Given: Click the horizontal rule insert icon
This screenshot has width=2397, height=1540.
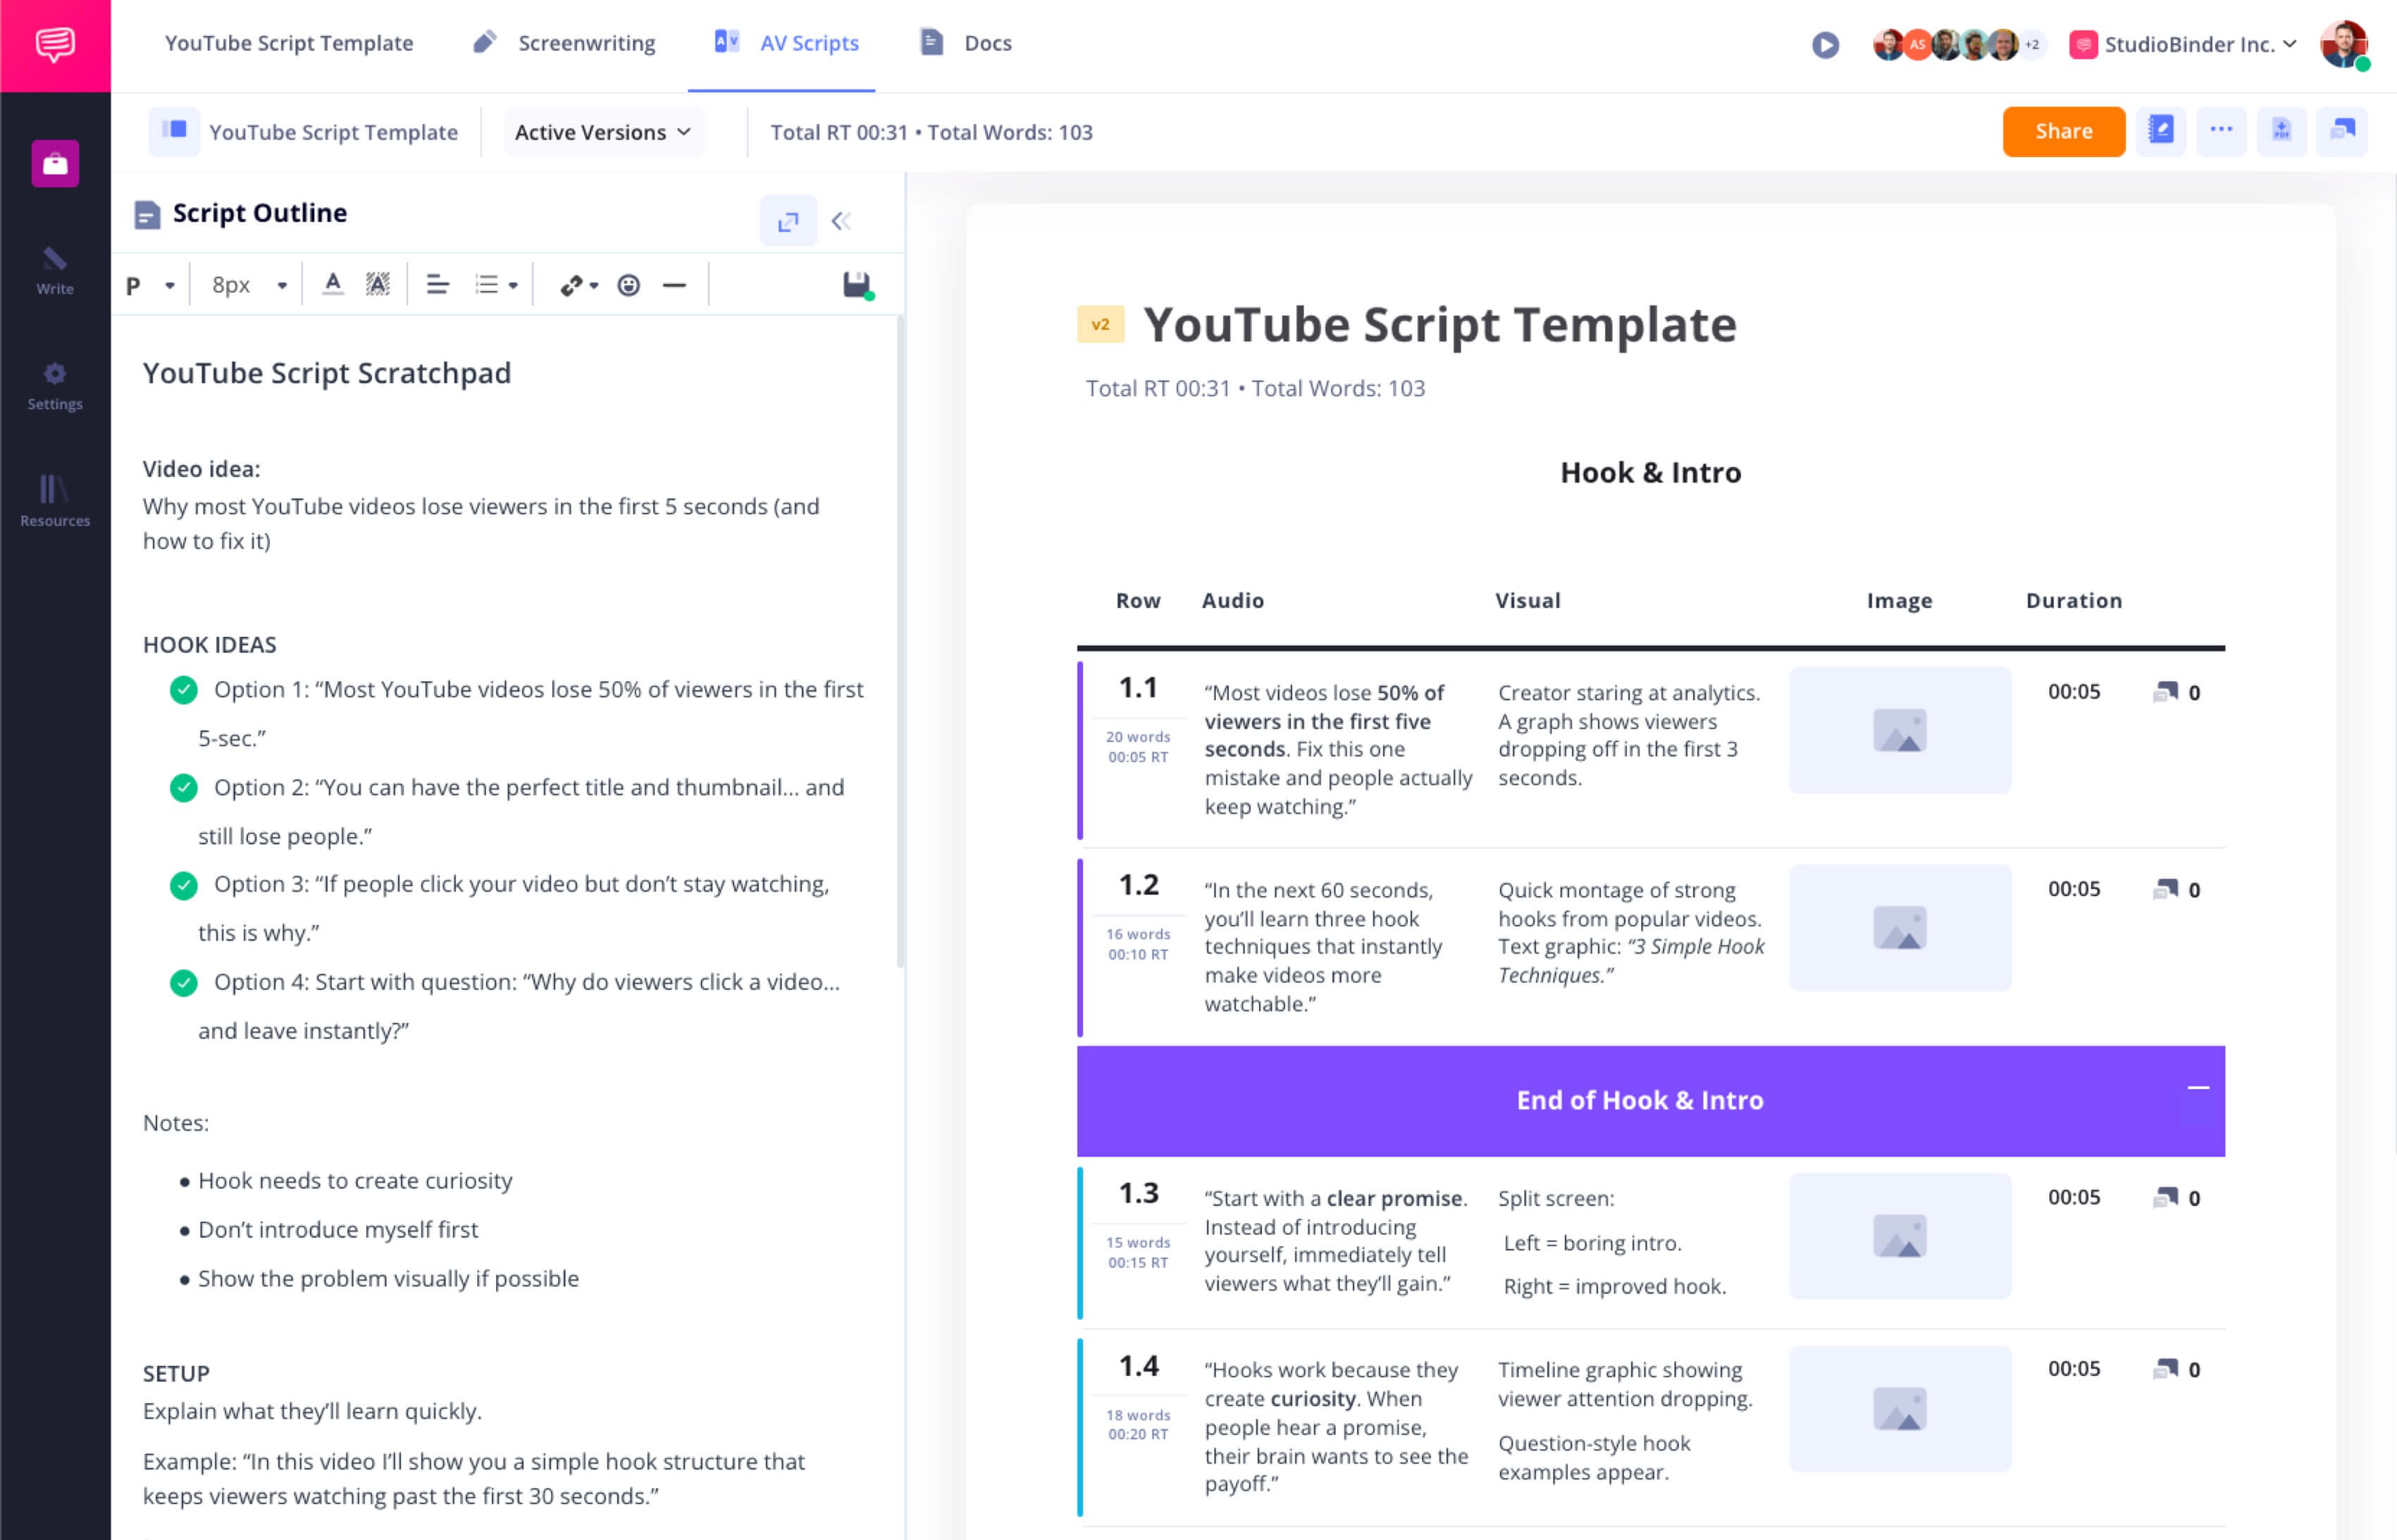Looking at the screenshot, I should [x=675, y=286].
